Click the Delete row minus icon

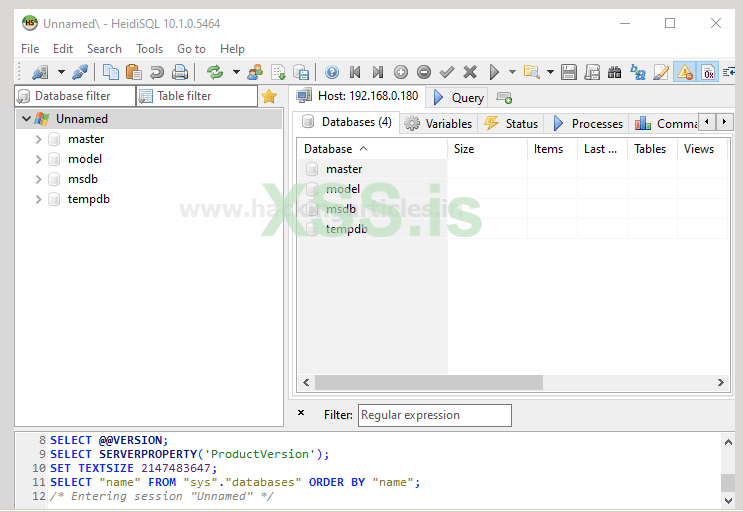(424, 72)
